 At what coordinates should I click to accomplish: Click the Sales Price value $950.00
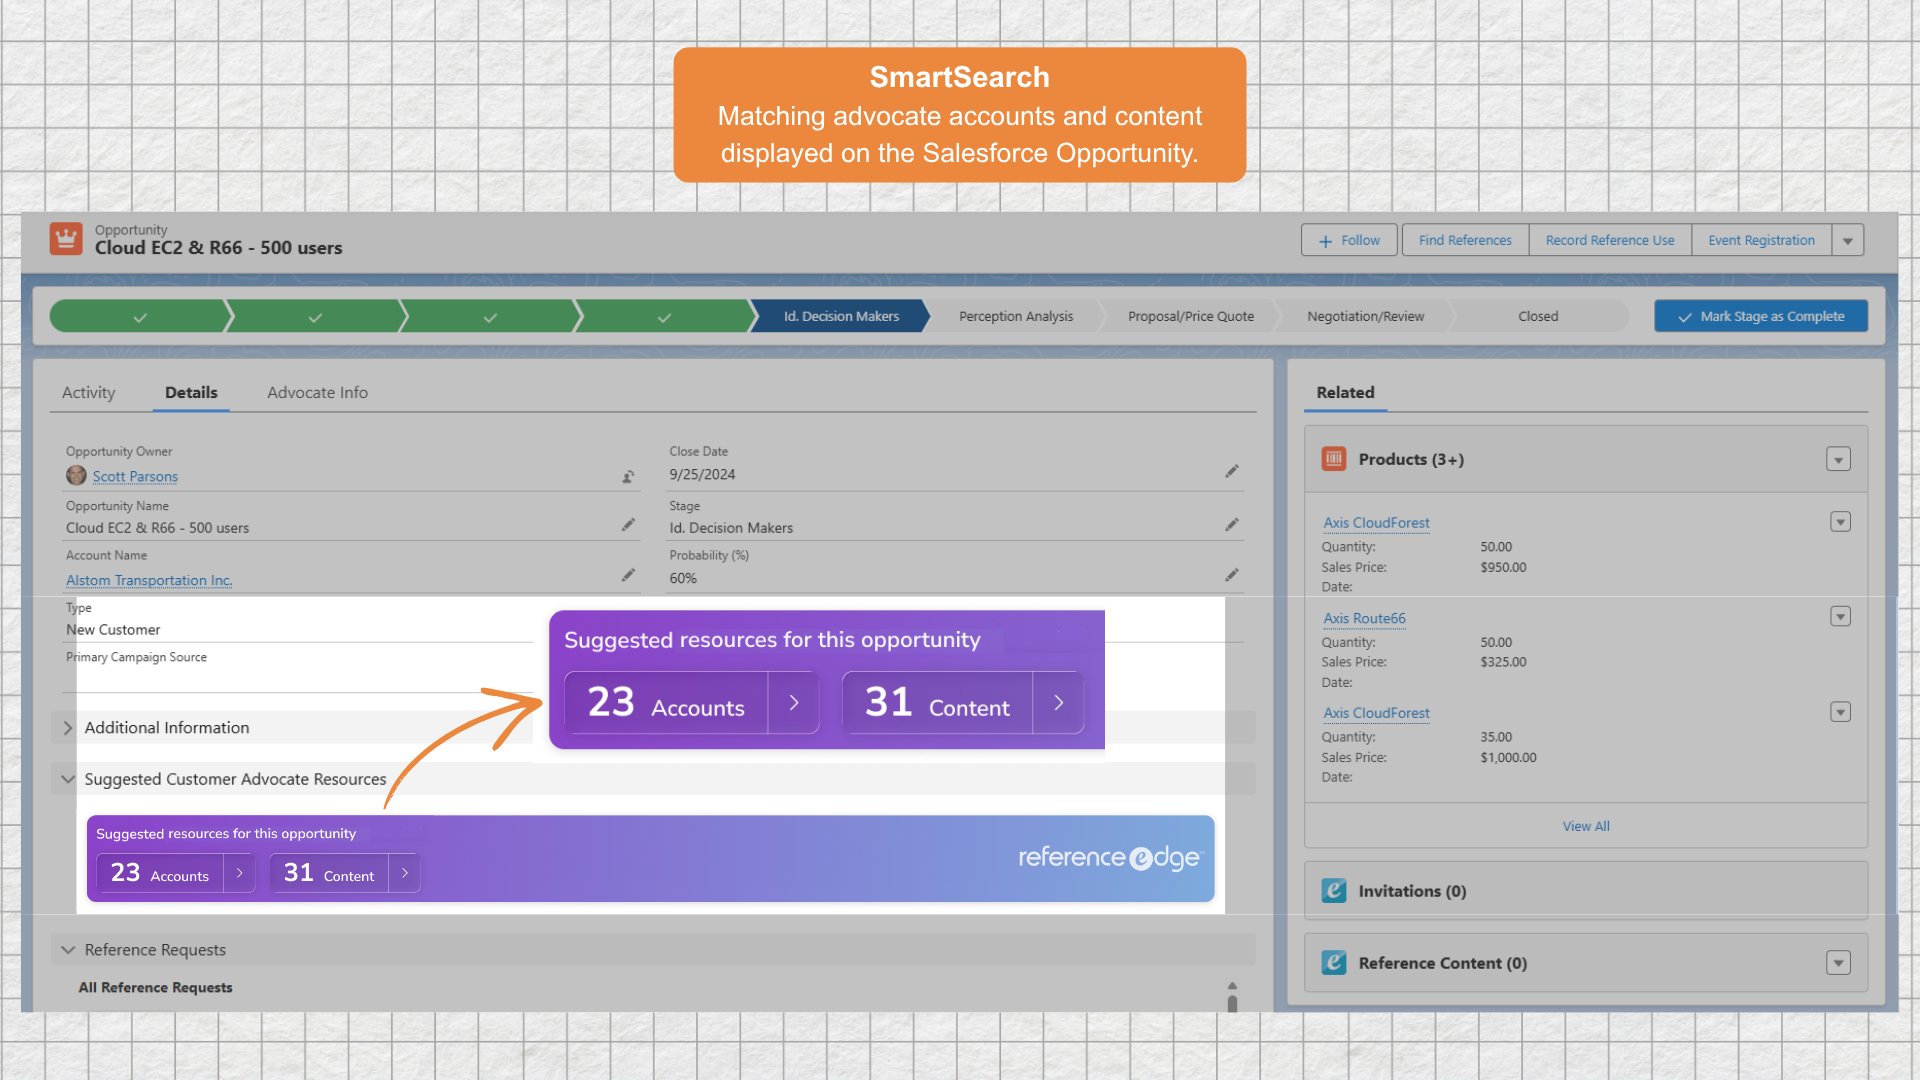(1503, 567)
